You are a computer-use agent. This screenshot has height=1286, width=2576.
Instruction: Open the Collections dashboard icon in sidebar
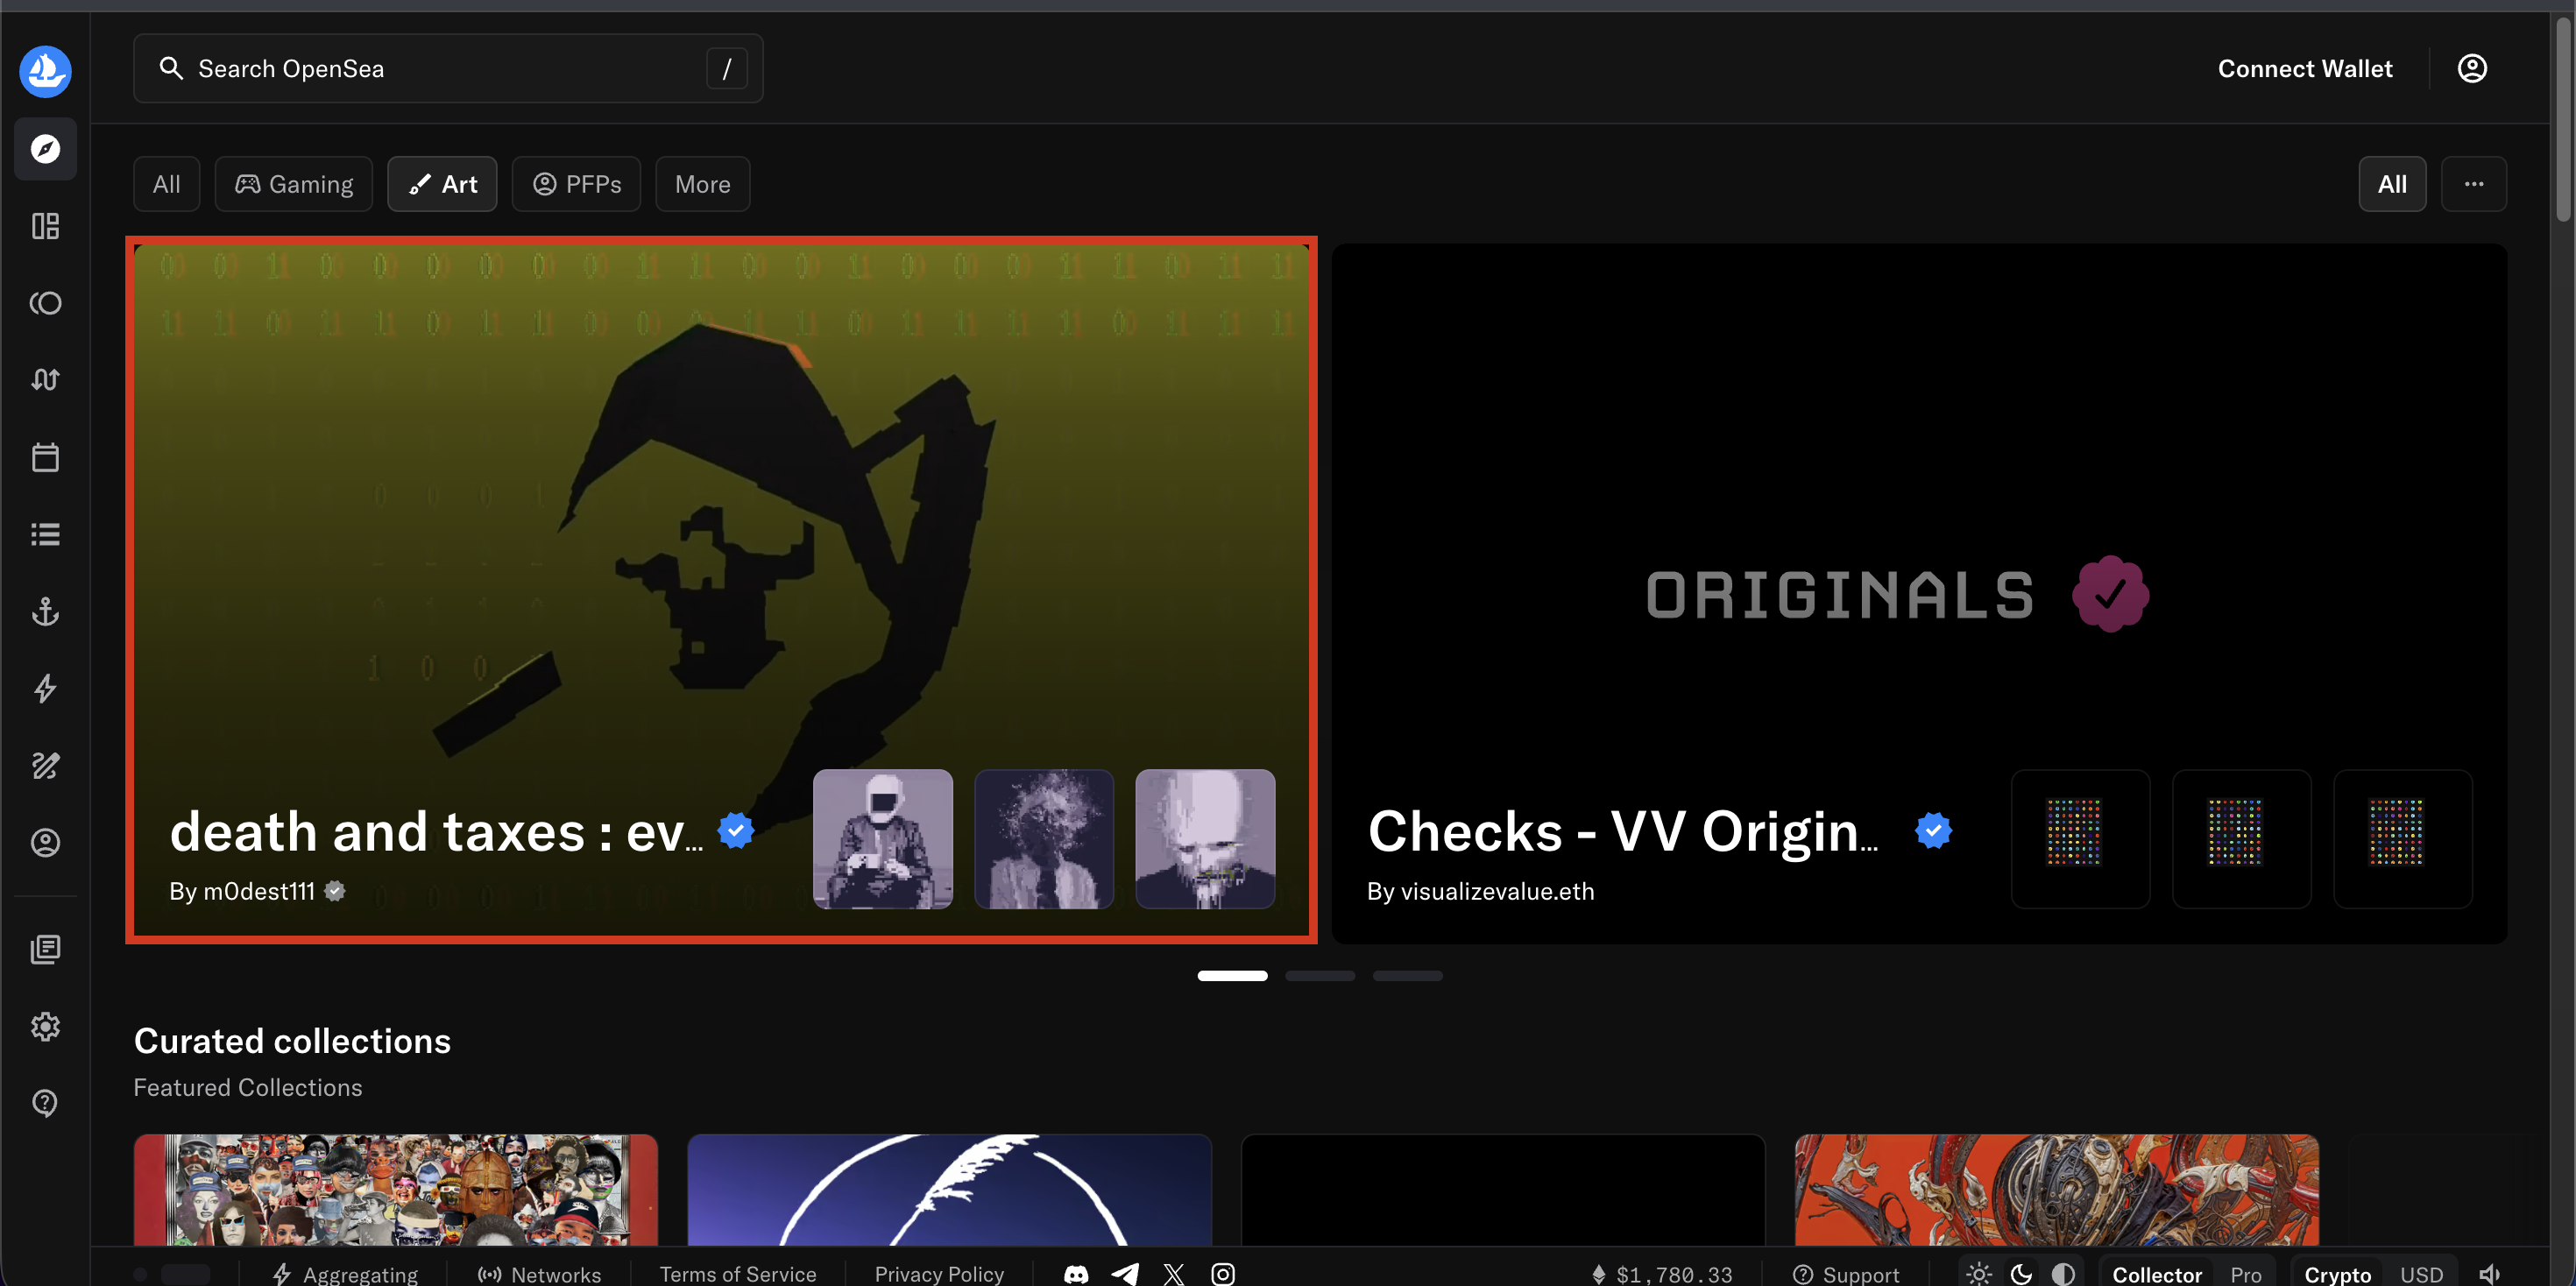tap(45, 226)
